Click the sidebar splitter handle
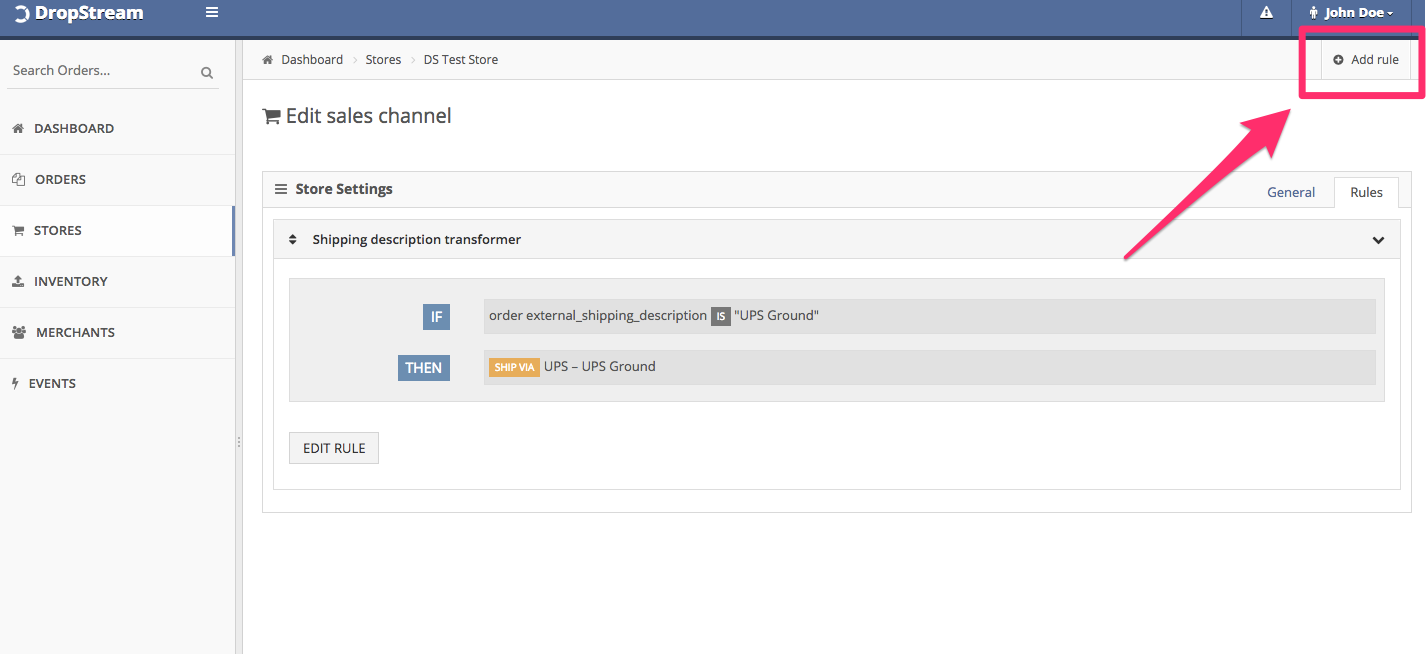This screenshot has height=654, width=1426. (239, 441)
